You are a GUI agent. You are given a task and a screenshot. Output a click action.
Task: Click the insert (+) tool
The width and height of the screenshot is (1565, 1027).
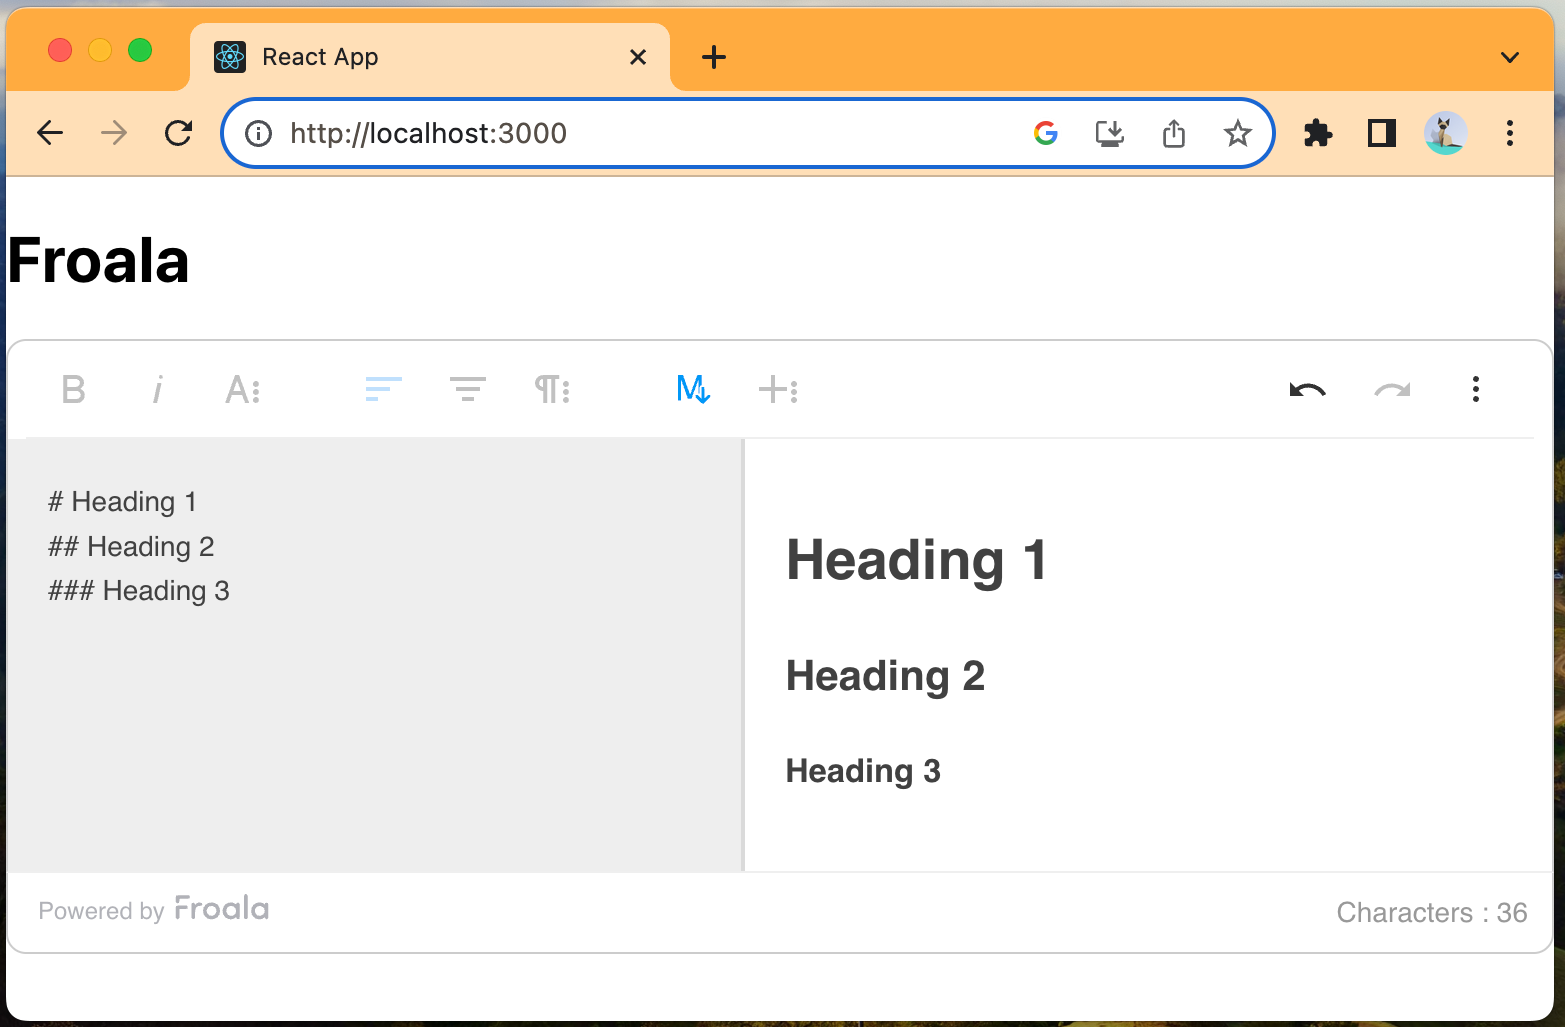pos(774,390)
